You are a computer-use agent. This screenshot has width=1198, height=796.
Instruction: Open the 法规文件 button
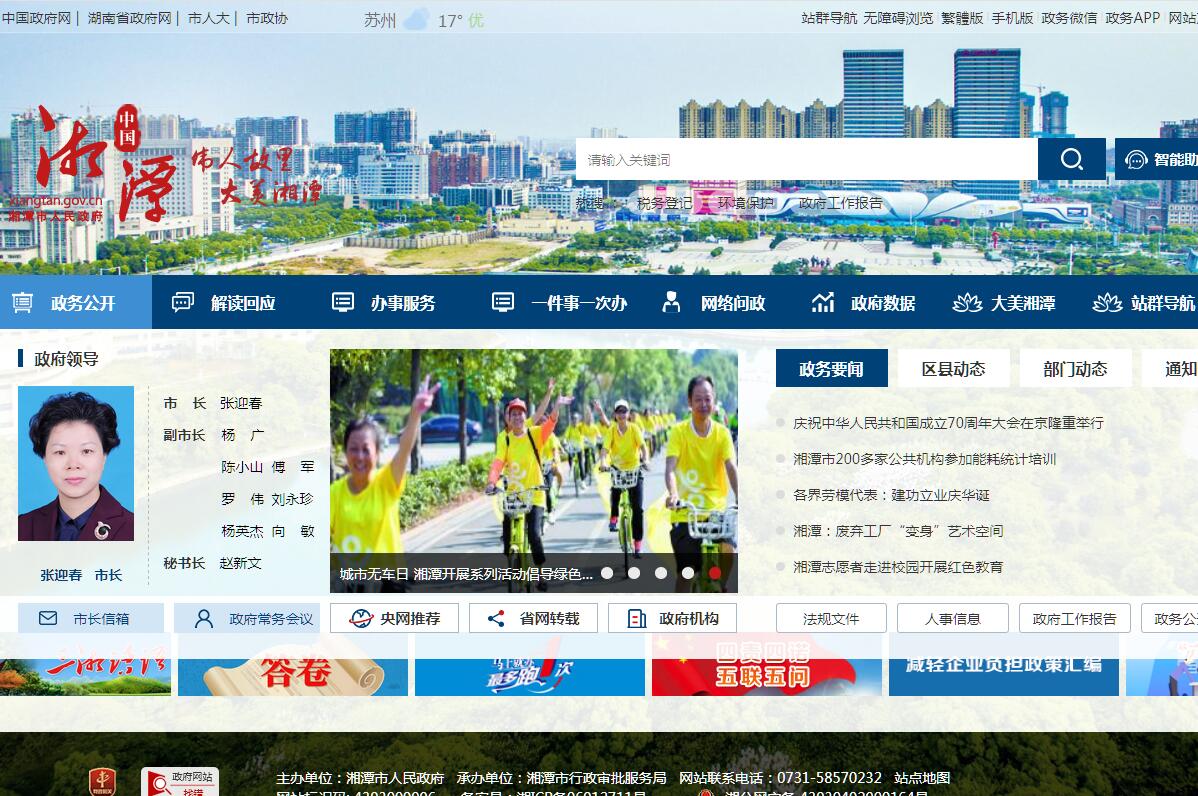click(x=831, y=618)
